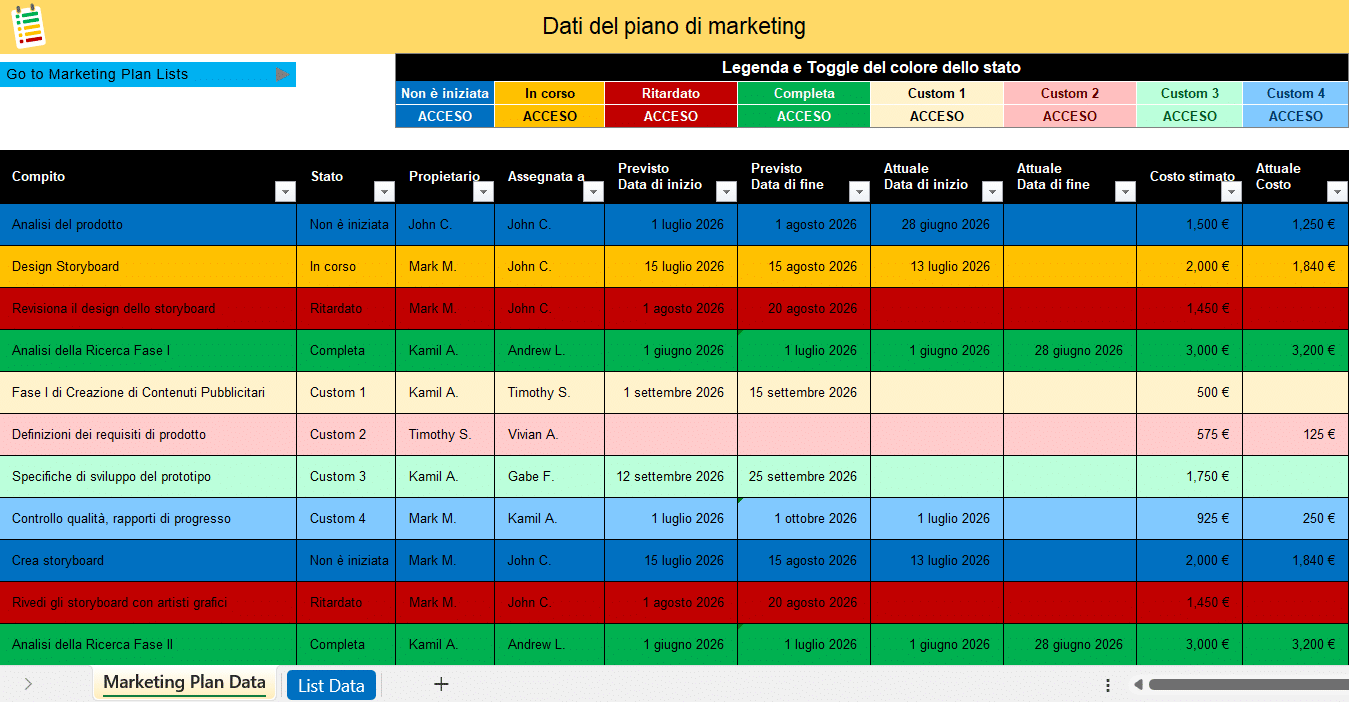The width and height of the screenshot is (1349, 702).
Task: Expand the Propietario filter dropdown
Action: point(483,192)
